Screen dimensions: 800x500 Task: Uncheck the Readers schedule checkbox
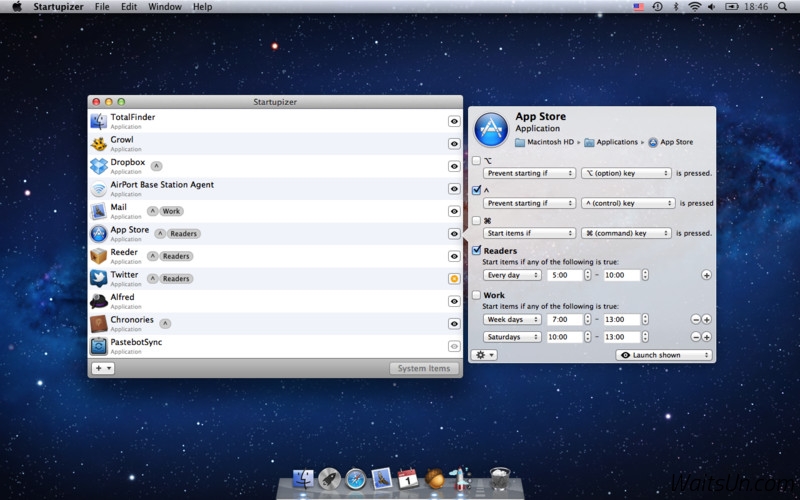[x=477, y=251]
